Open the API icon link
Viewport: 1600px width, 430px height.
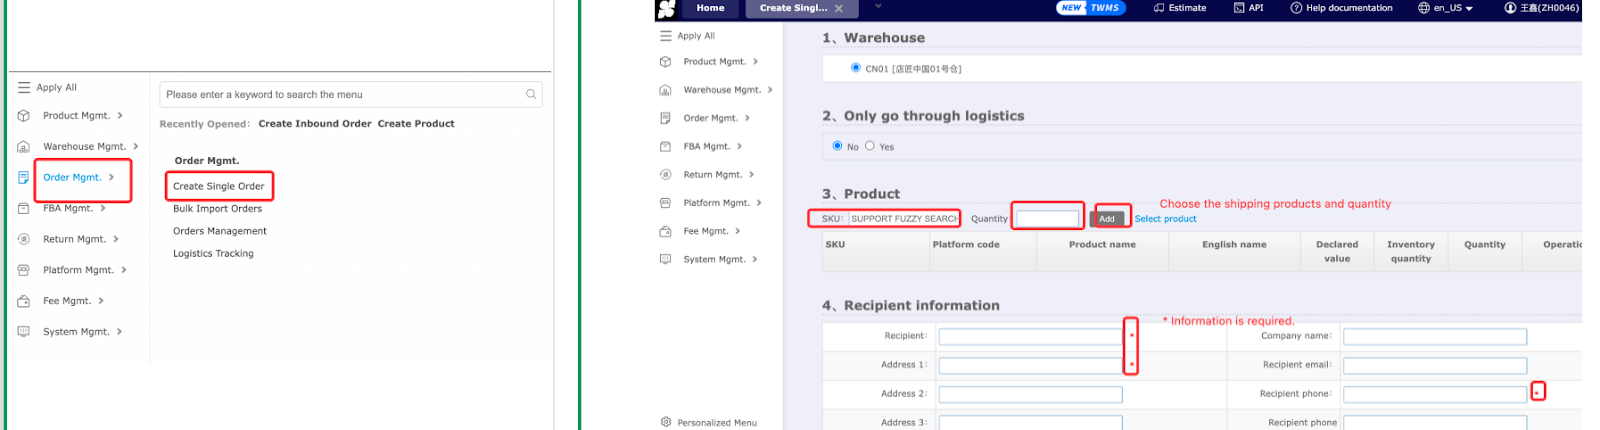pyautogui.click(x=1239, y=8)
